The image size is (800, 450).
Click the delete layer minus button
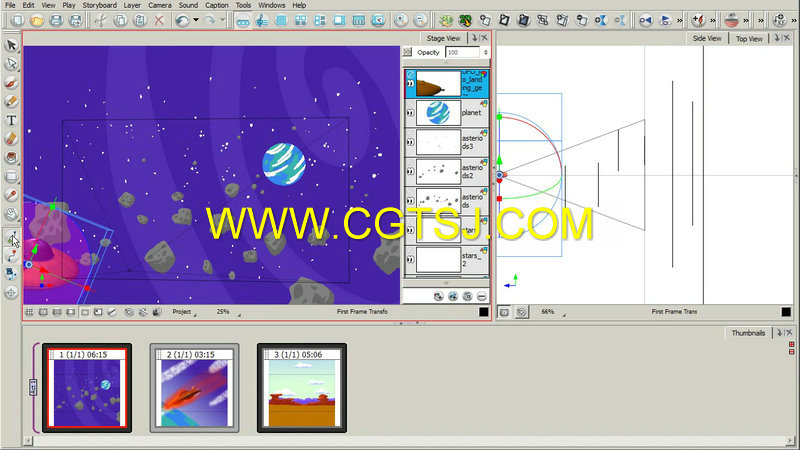click(482, 296)
